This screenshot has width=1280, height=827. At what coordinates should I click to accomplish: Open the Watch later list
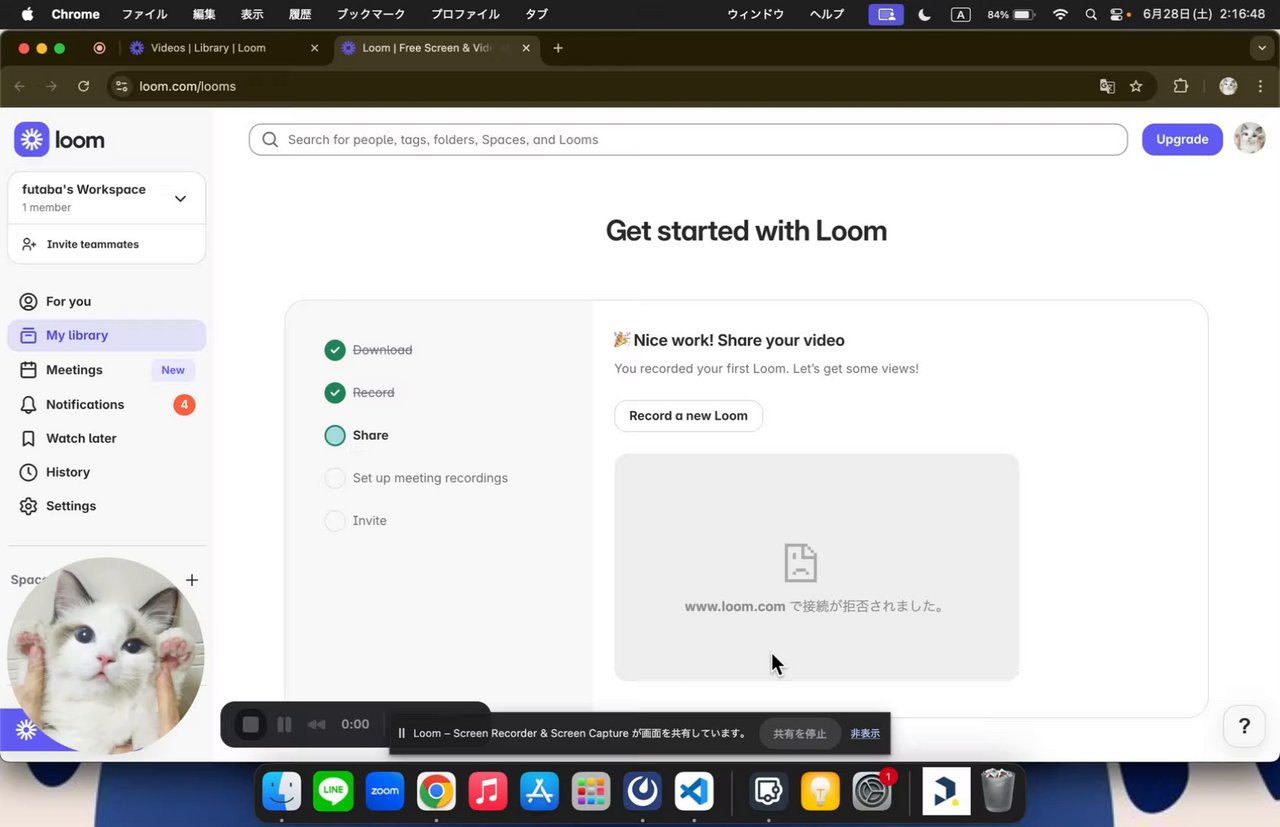106,438
